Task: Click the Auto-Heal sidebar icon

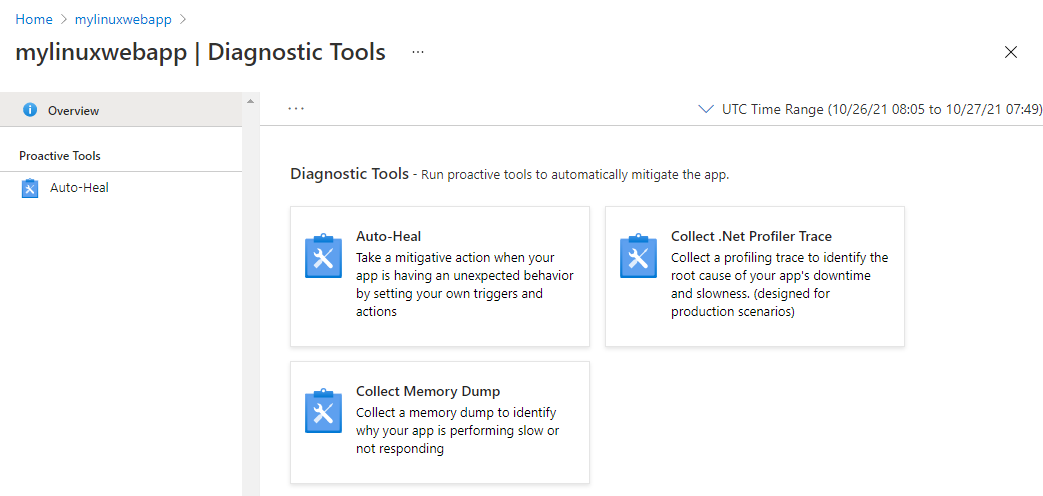Action: click(30, 188)
